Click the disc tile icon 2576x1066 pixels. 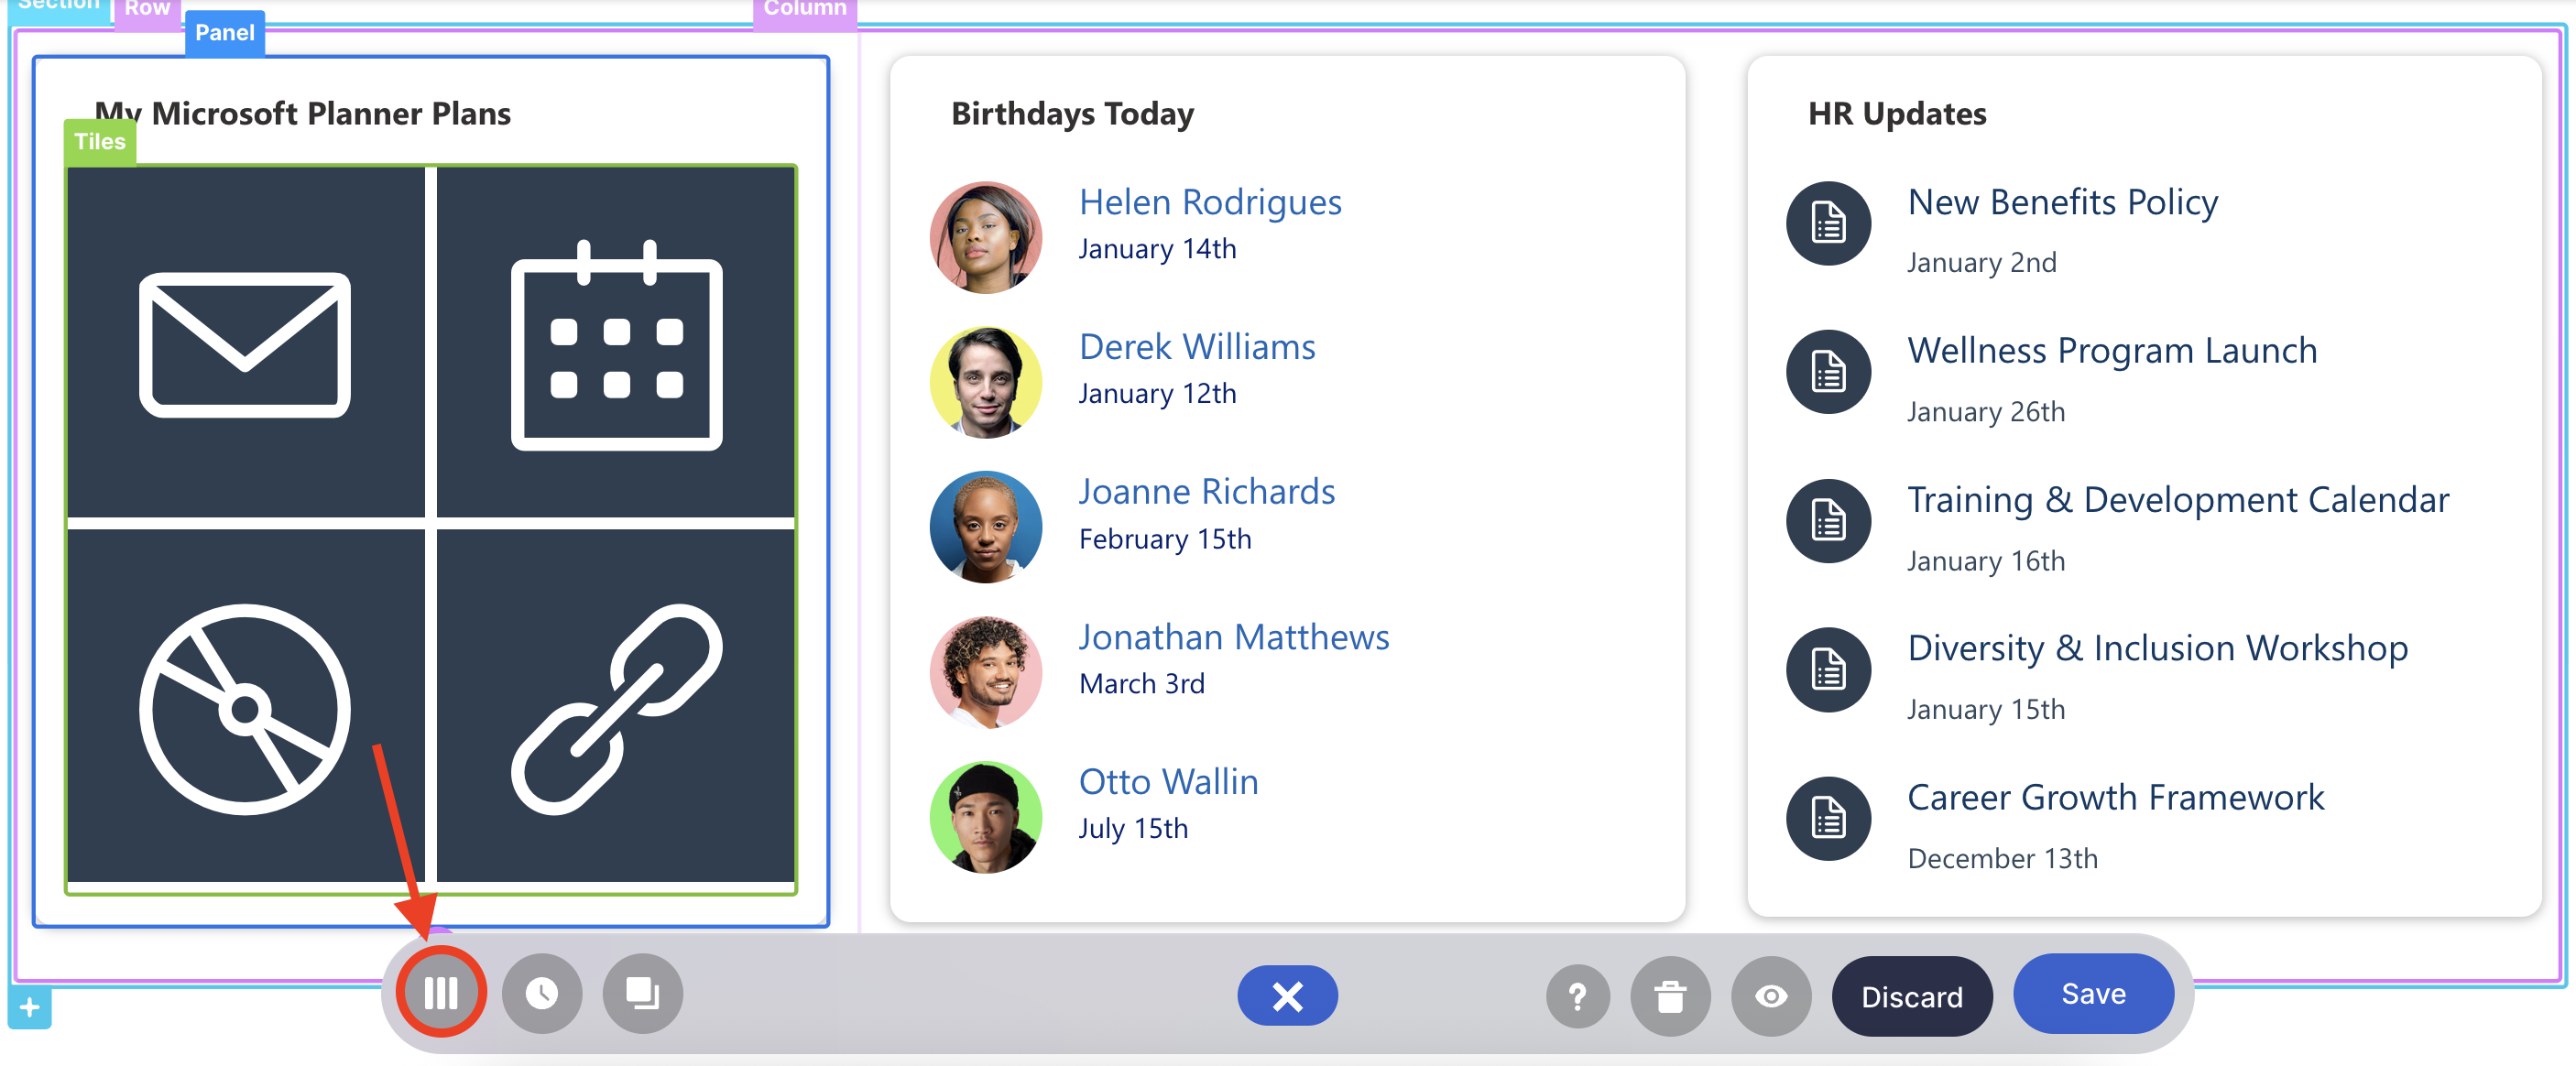click(245, 708)
